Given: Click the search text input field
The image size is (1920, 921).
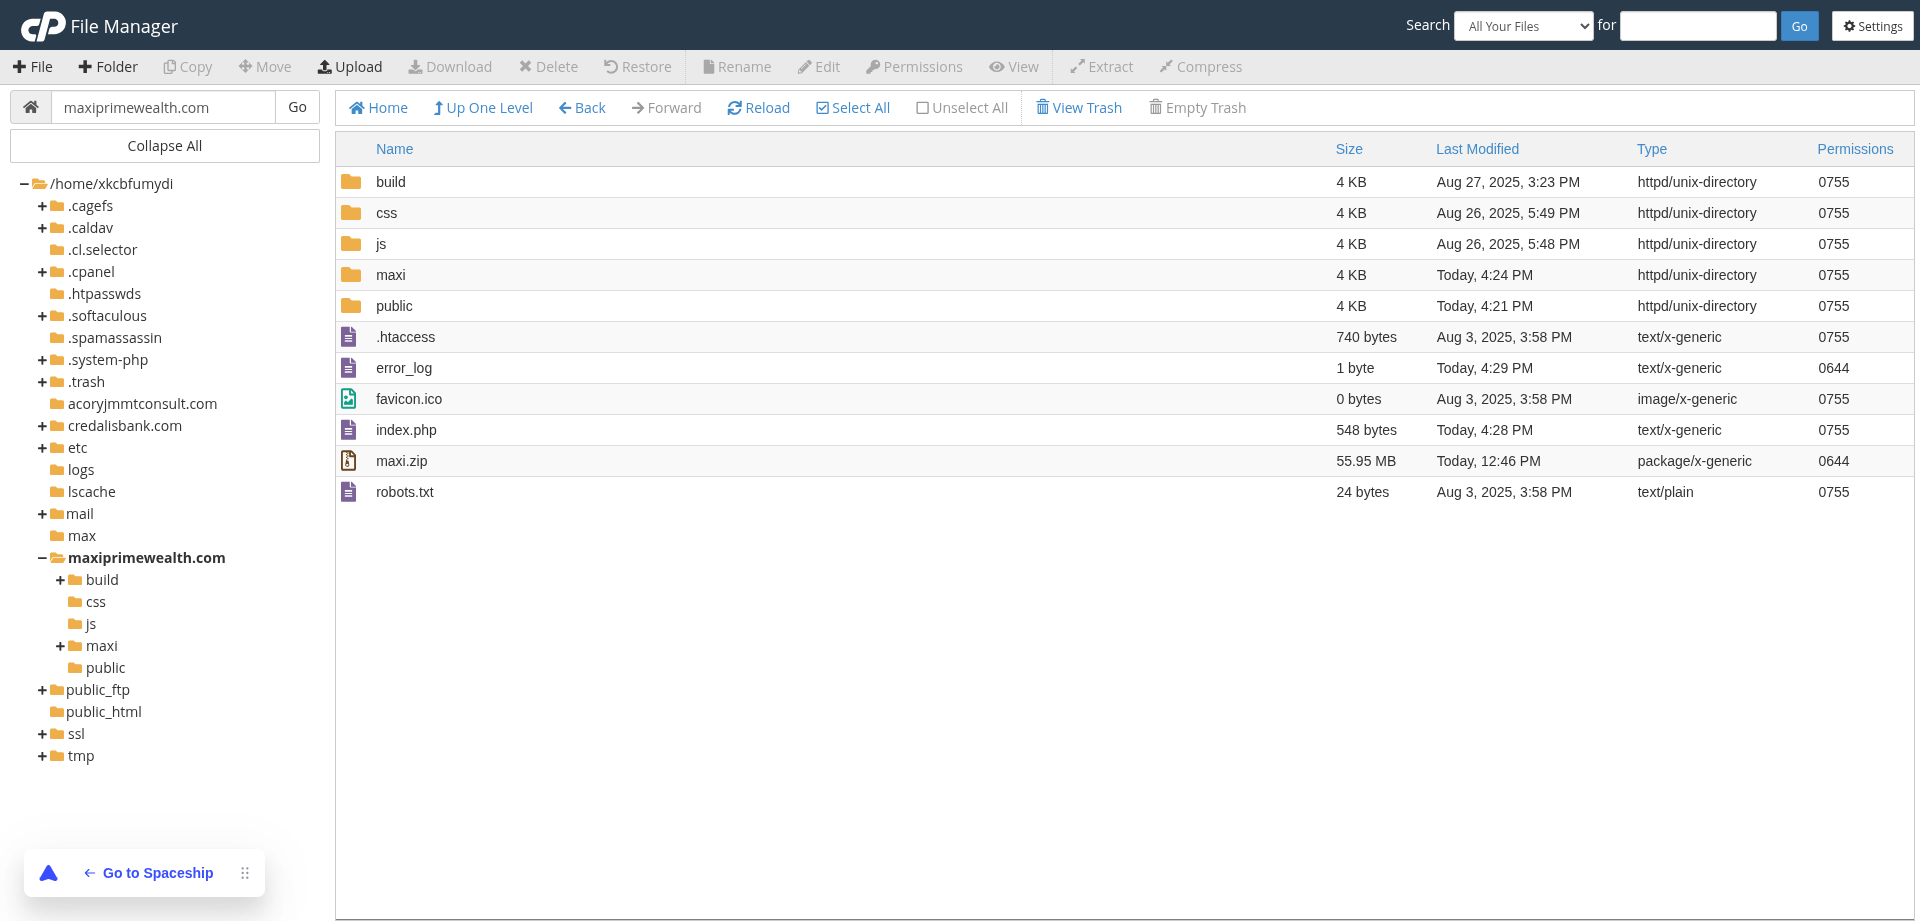Looking at the screenshot, I should click(1697, 26).
